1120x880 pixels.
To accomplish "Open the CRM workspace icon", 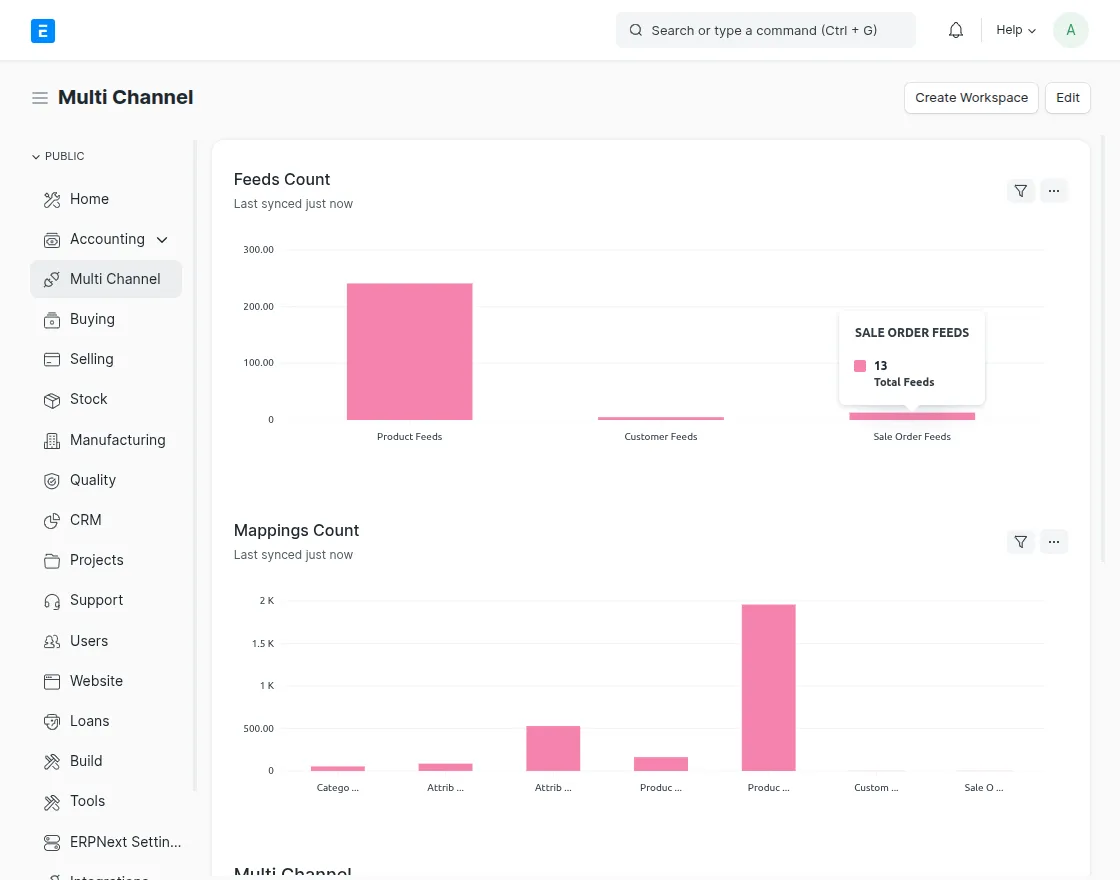I will click(52, 521).
